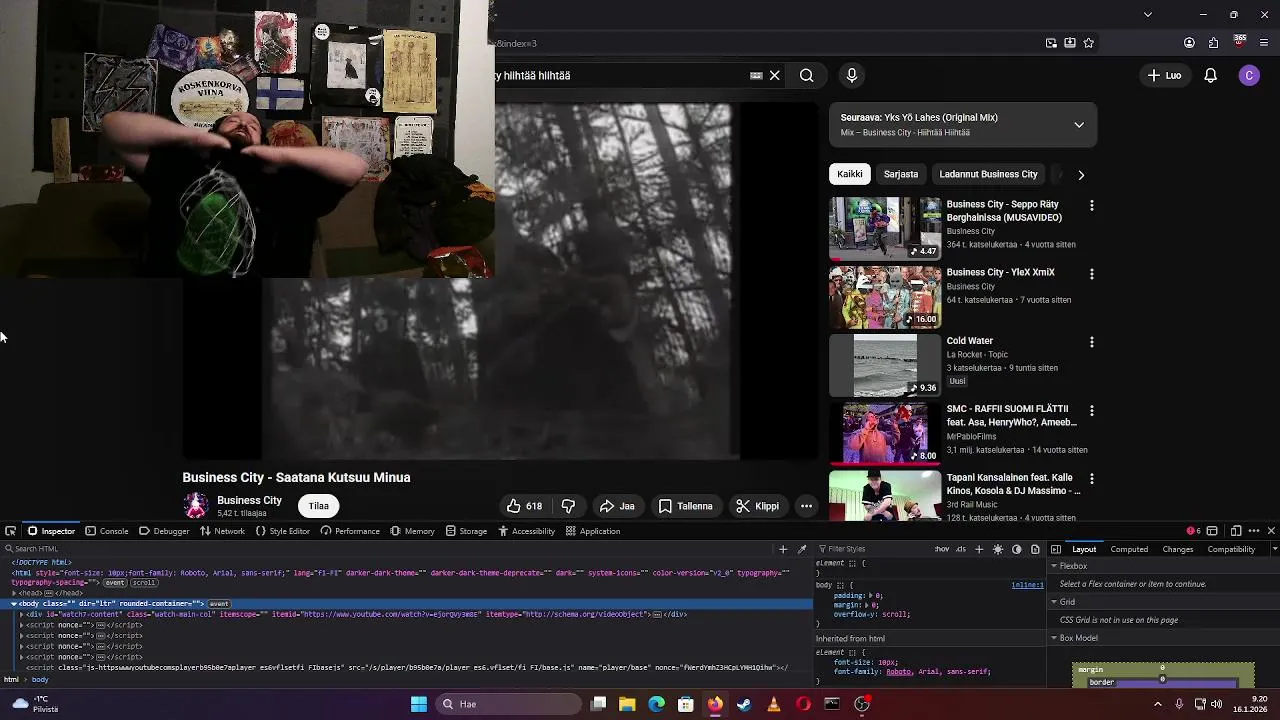
Task: Open devtools customize ellipsis menu
Action: click(x=1253, y=531)
